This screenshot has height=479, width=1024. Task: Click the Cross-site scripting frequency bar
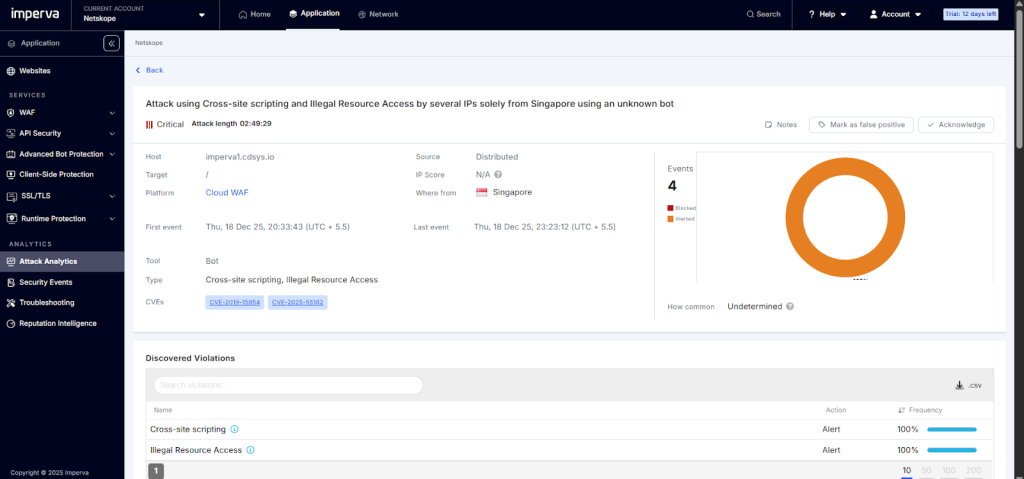(952, 429)
